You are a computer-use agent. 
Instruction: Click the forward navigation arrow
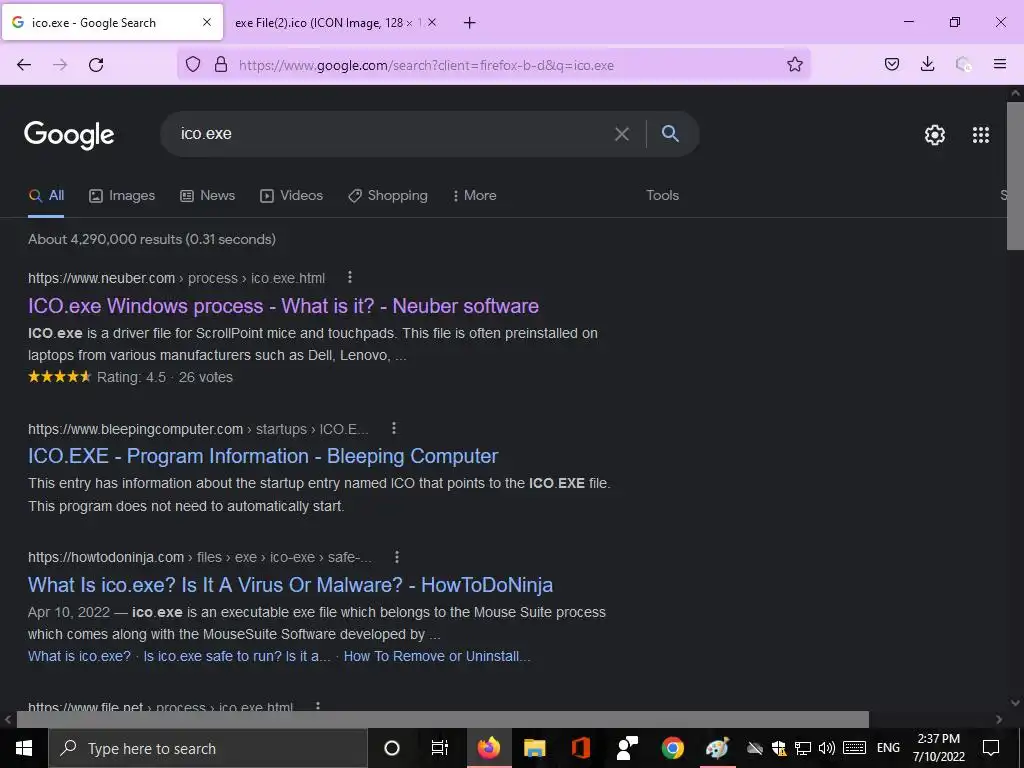(x=60, y=65)
